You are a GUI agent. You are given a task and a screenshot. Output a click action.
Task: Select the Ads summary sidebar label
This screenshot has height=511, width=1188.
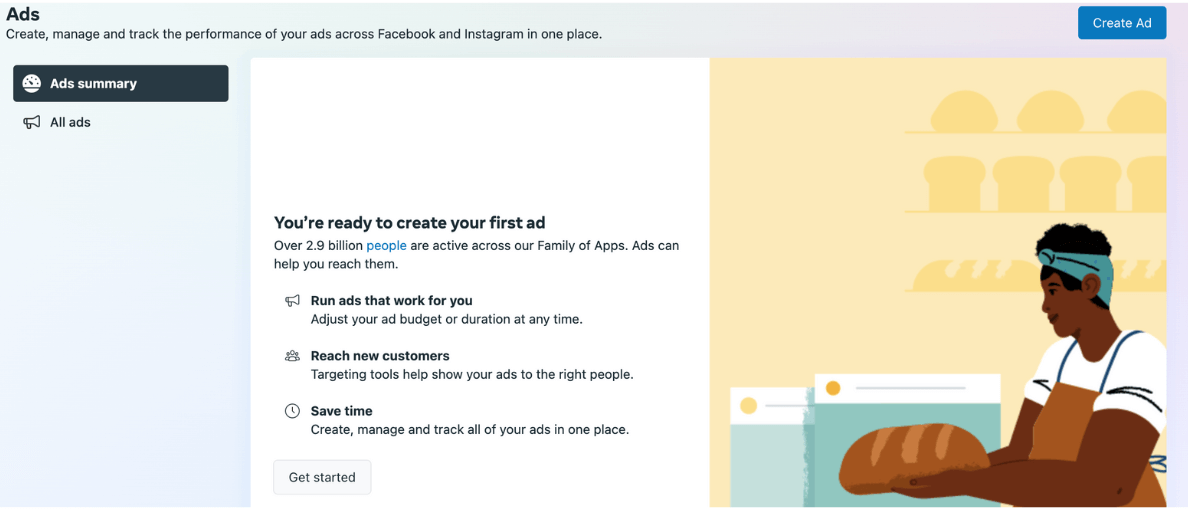[x=93, y=84]
